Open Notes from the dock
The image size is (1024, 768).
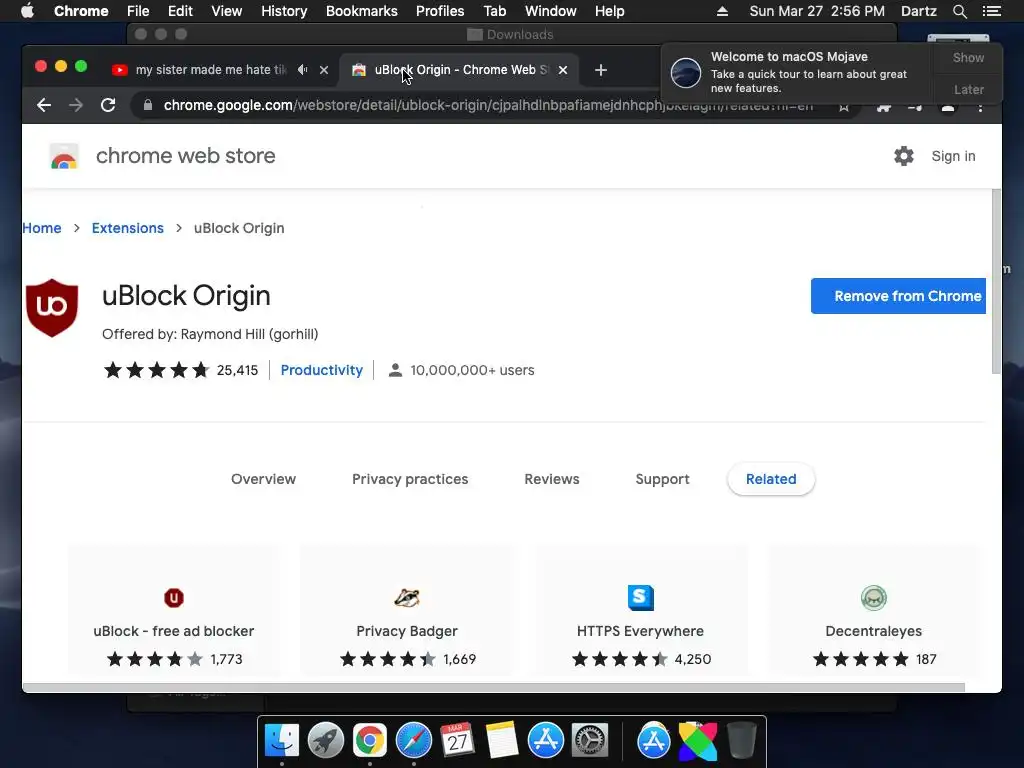[x=502, y=741]
